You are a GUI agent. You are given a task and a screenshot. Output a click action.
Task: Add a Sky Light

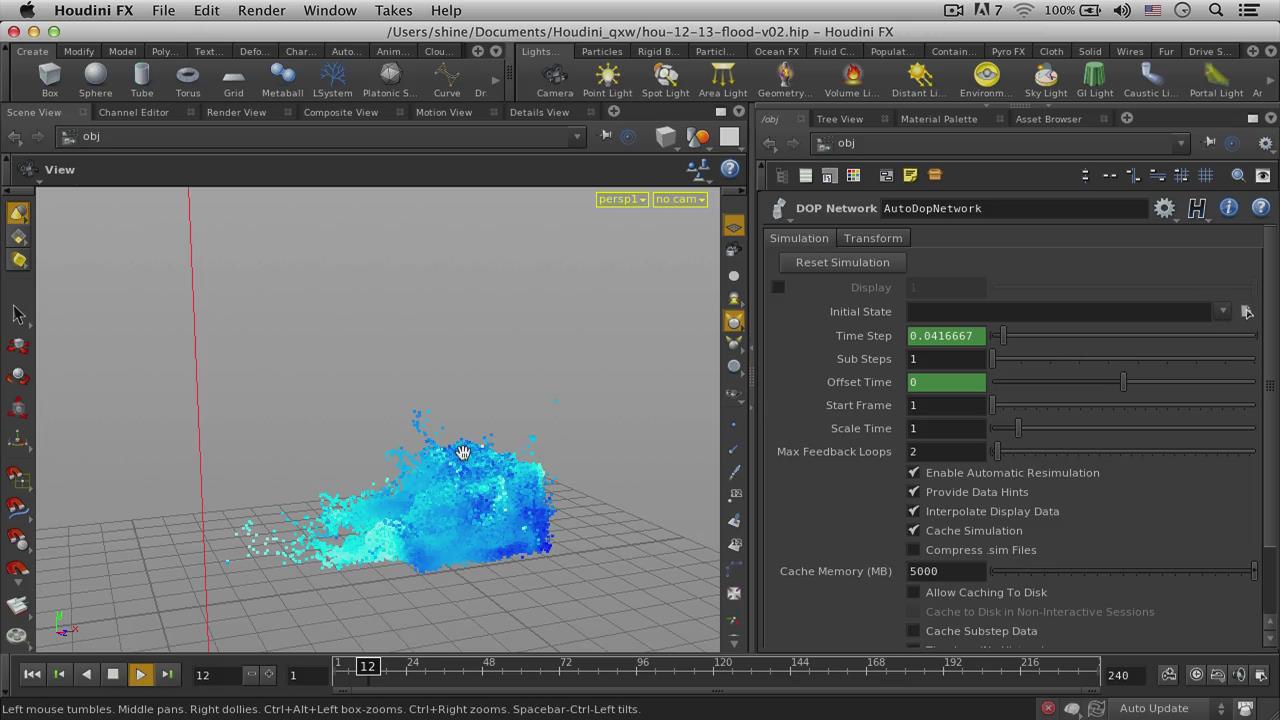click(x=1045, y=79)
